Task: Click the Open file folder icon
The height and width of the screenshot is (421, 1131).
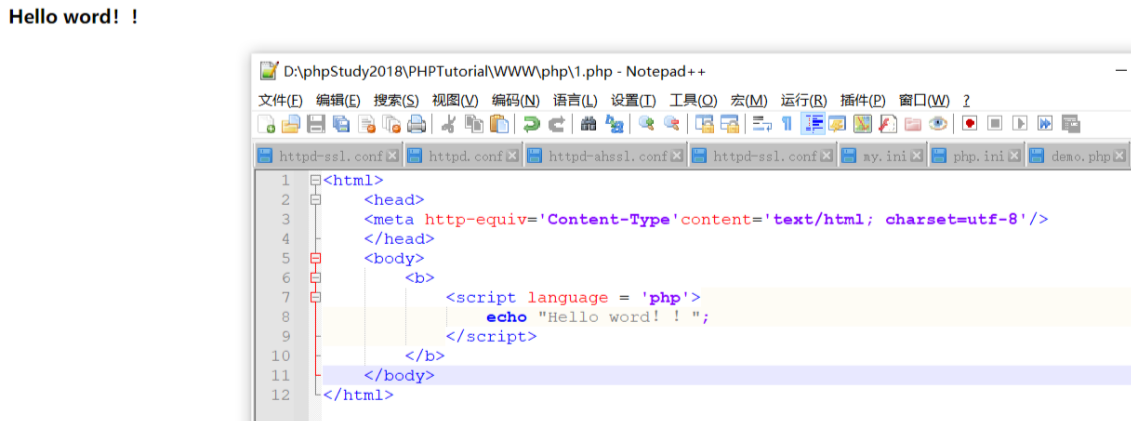Action: coord(291,124)
